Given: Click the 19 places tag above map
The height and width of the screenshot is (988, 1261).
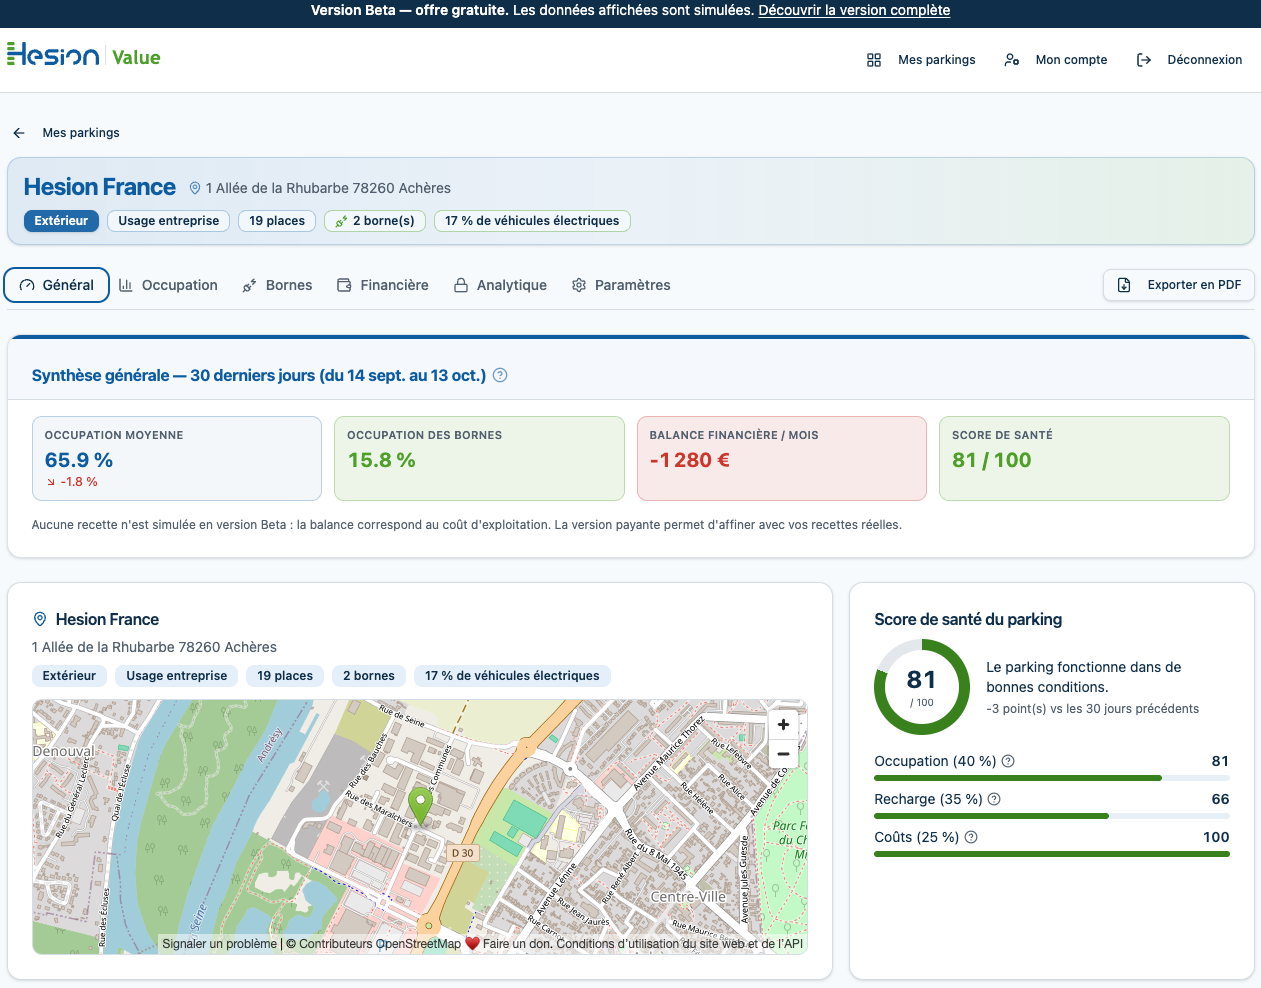Looking at the screenshot, I should point(285,676).
